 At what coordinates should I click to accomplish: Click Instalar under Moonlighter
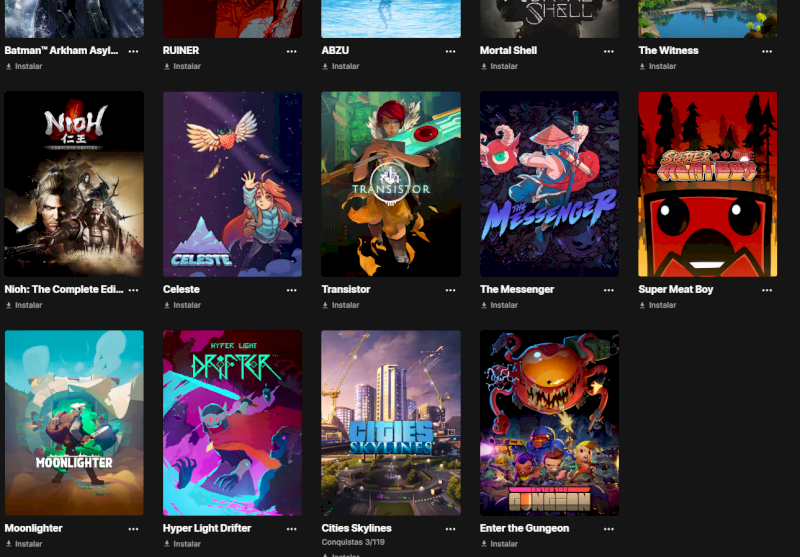point(24,544)
